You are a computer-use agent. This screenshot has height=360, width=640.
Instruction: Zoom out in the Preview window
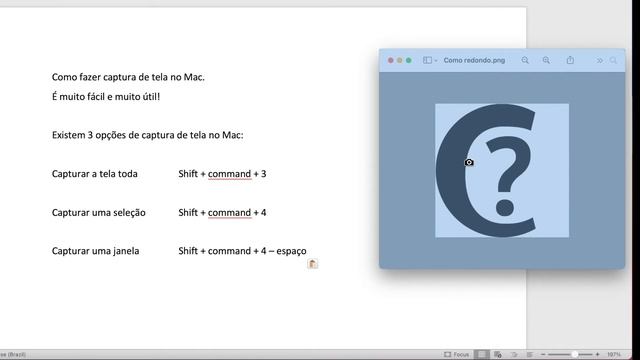pos(525,60)
